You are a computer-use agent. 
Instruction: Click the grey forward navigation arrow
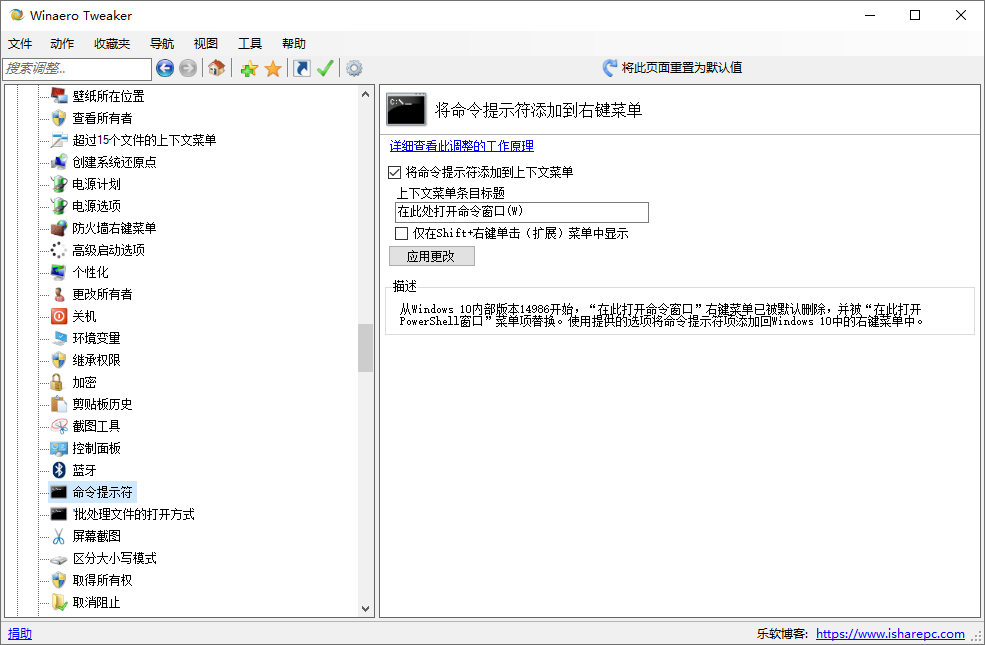click(x=187, y=68)
